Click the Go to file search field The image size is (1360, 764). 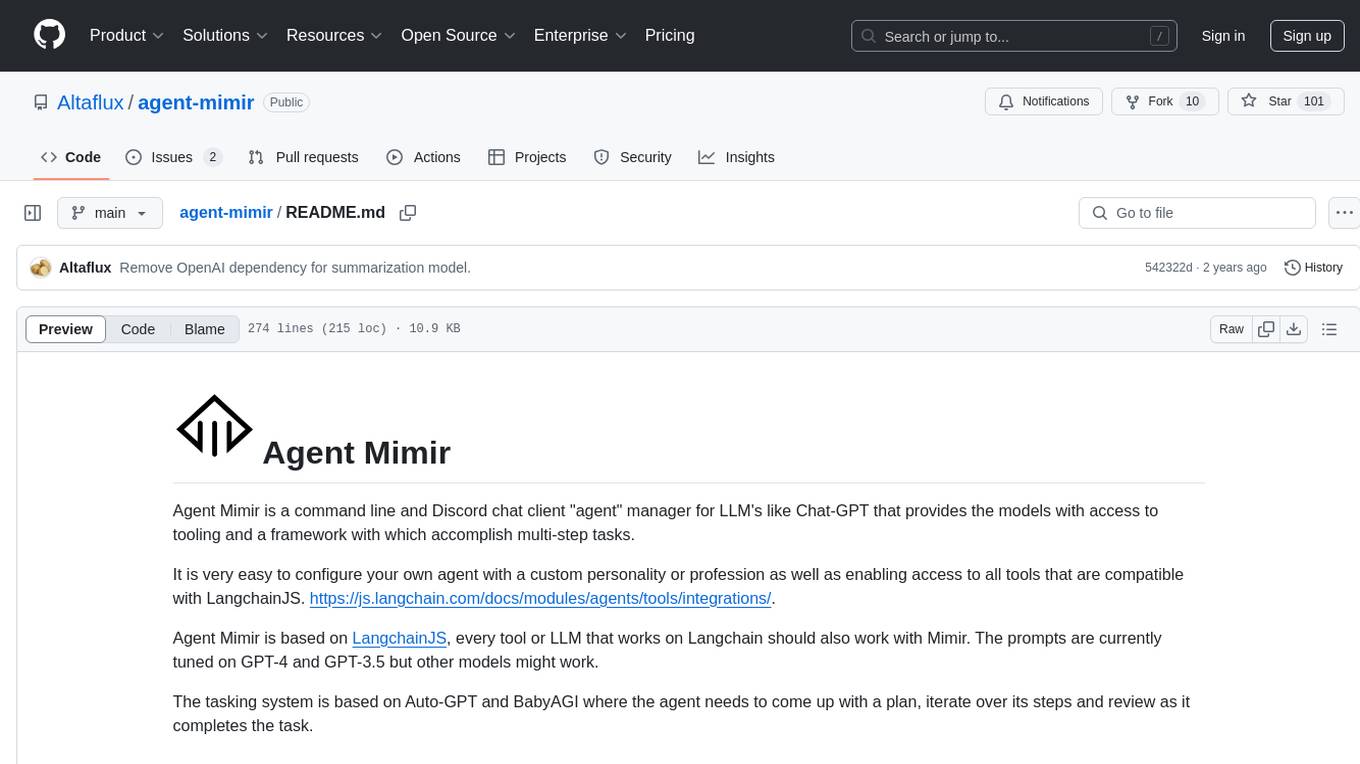1197,213
